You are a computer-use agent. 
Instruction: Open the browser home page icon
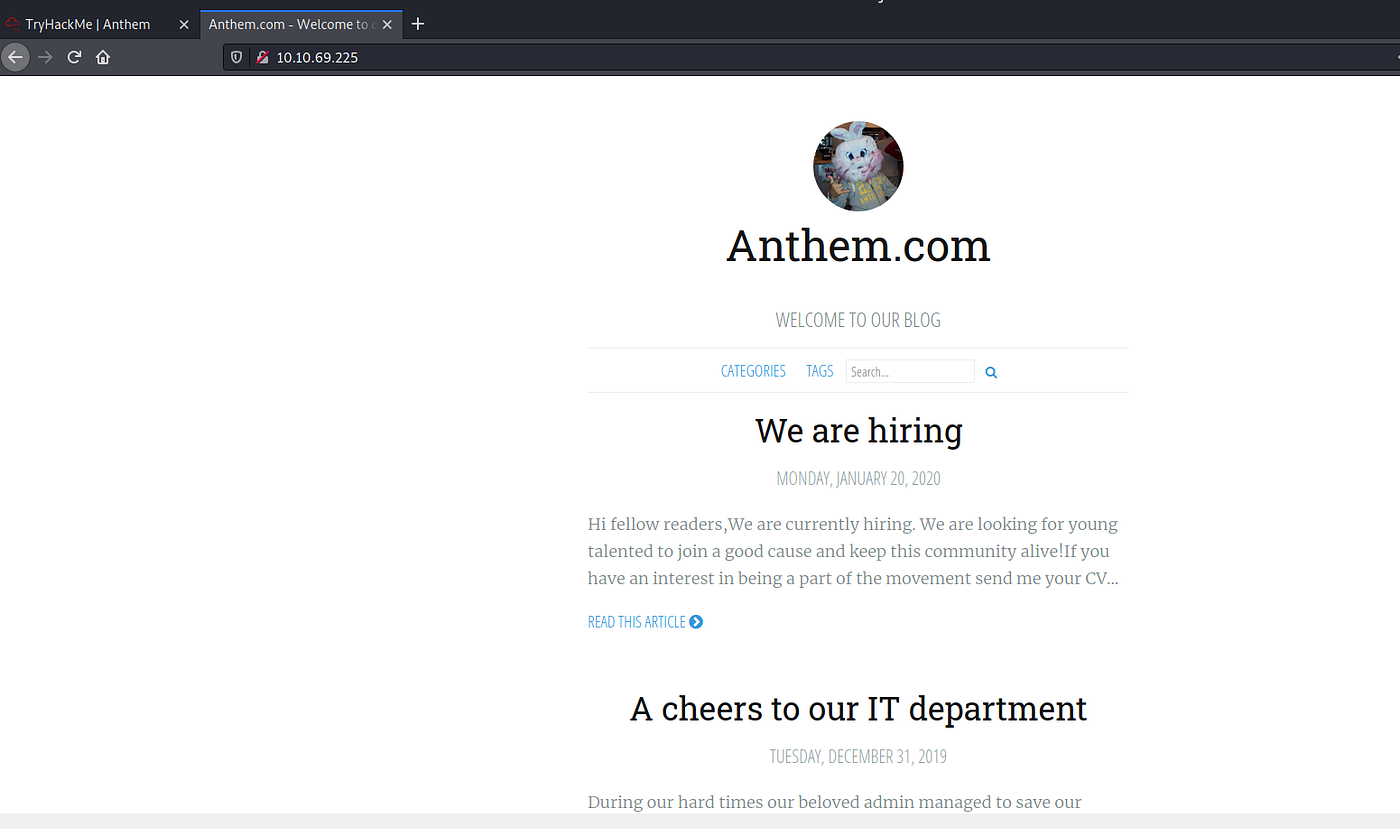click(103, 57)
